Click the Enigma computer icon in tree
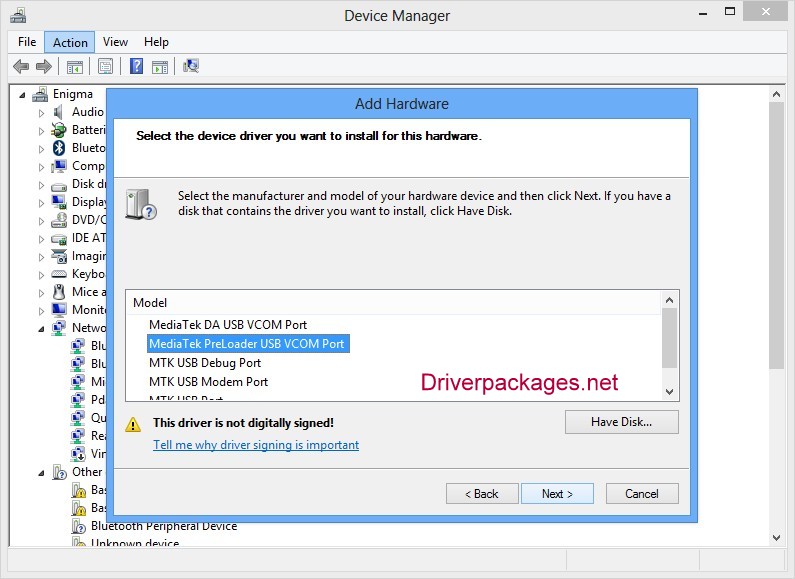This screenshot has width=795, height=579. pyautogui.click(x=40, y=94)
